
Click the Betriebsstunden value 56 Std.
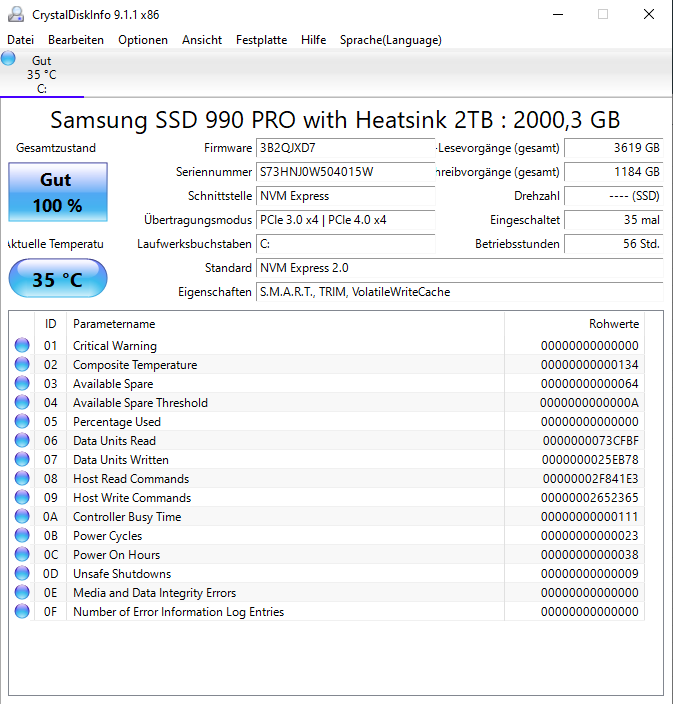[614, 244]
